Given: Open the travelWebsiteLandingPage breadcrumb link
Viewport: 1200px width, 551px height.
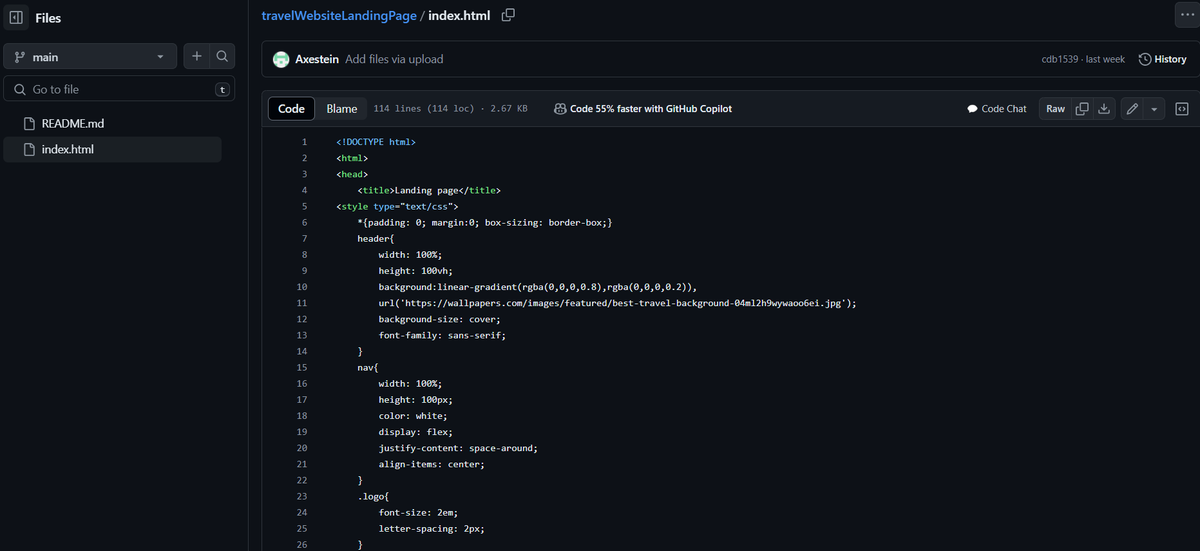Looking at the screenshot, I should [x=338, y=16].
